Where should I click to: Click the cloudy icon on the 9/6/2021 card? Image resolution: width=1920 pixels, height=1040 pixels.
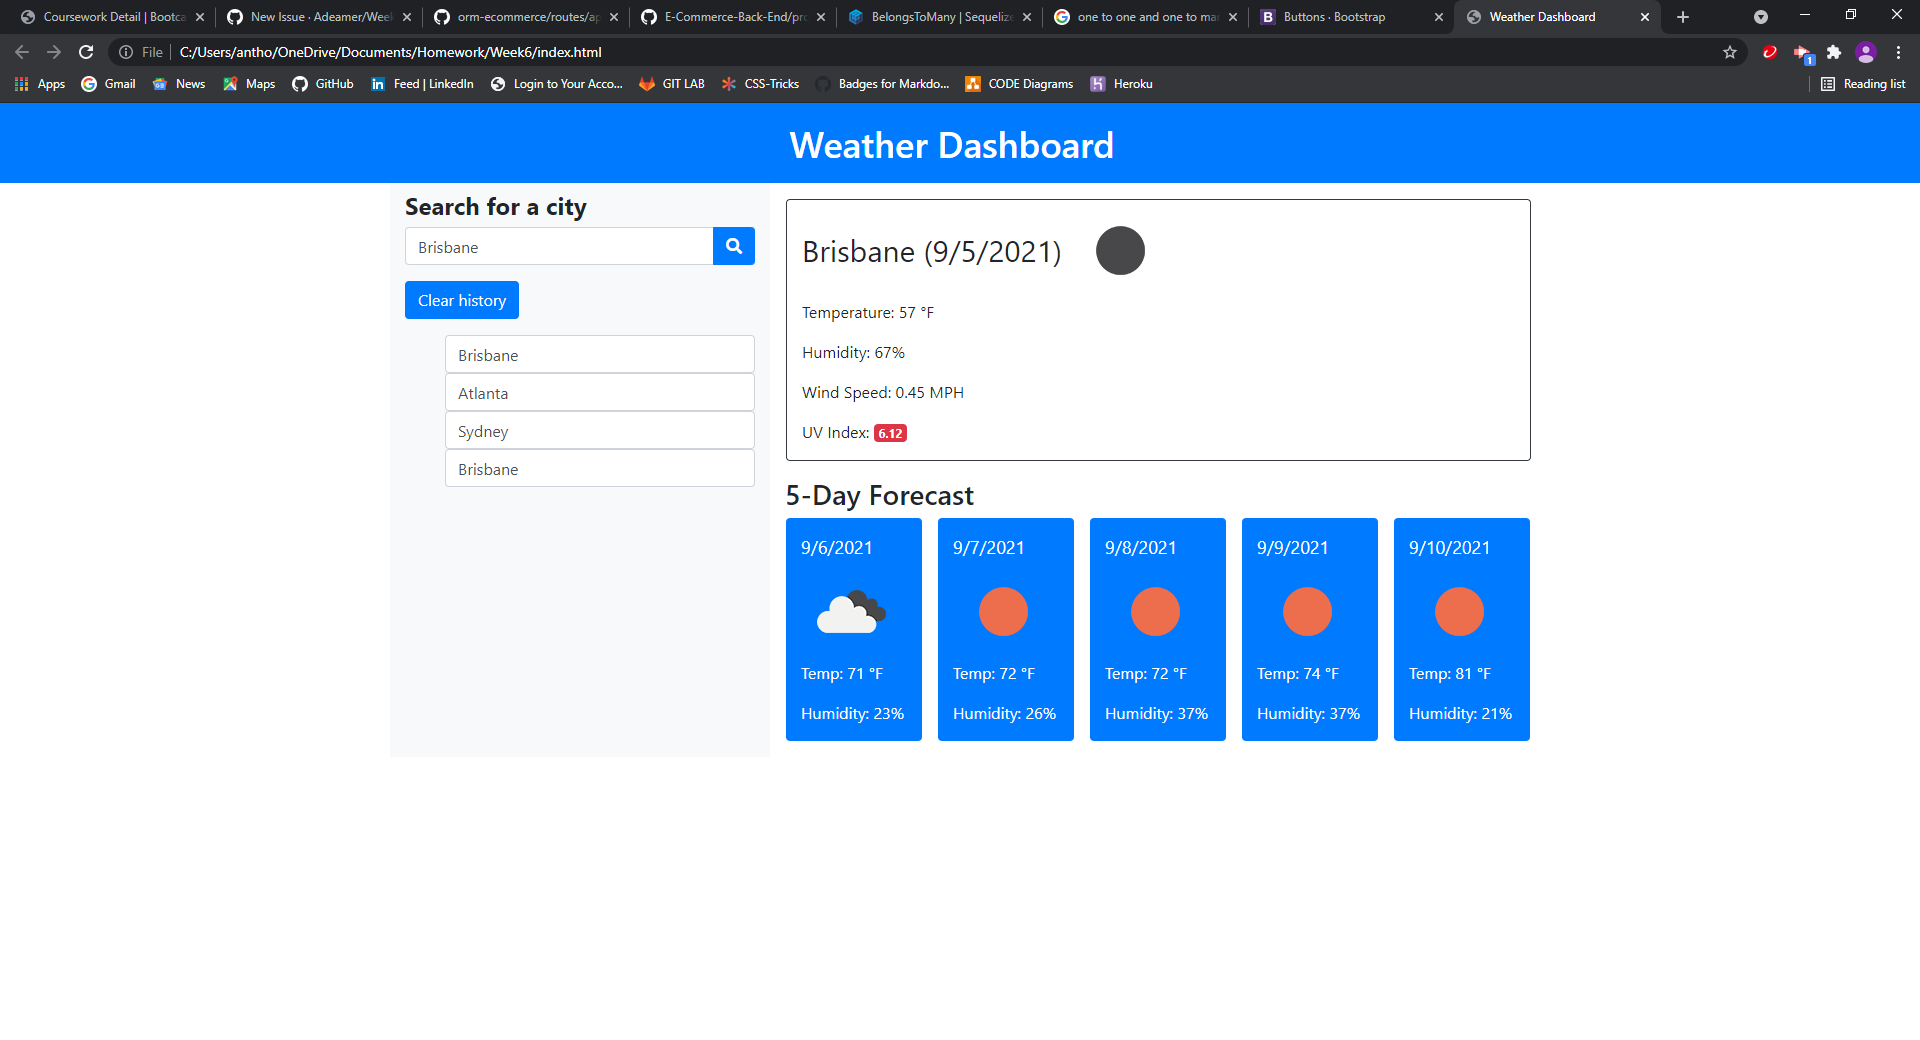point(851,612)
